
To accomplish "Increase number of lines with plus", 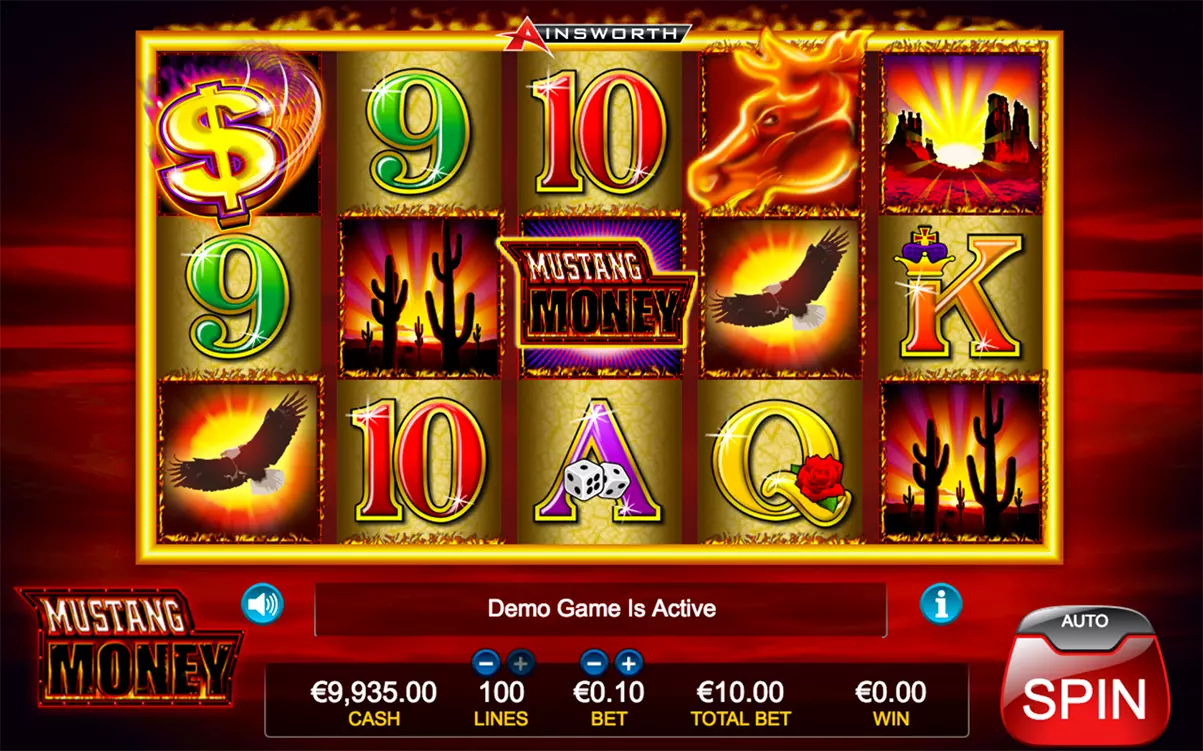I will pyautogui.click(x=521, y=662).
